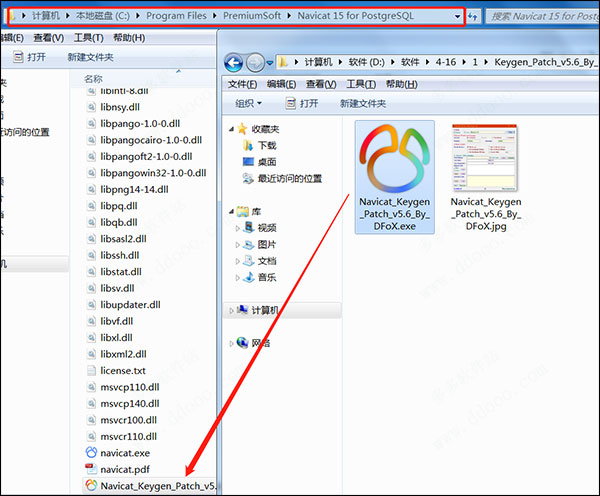
Task: Open 下载 in favorites
Action: pos(267,145)
